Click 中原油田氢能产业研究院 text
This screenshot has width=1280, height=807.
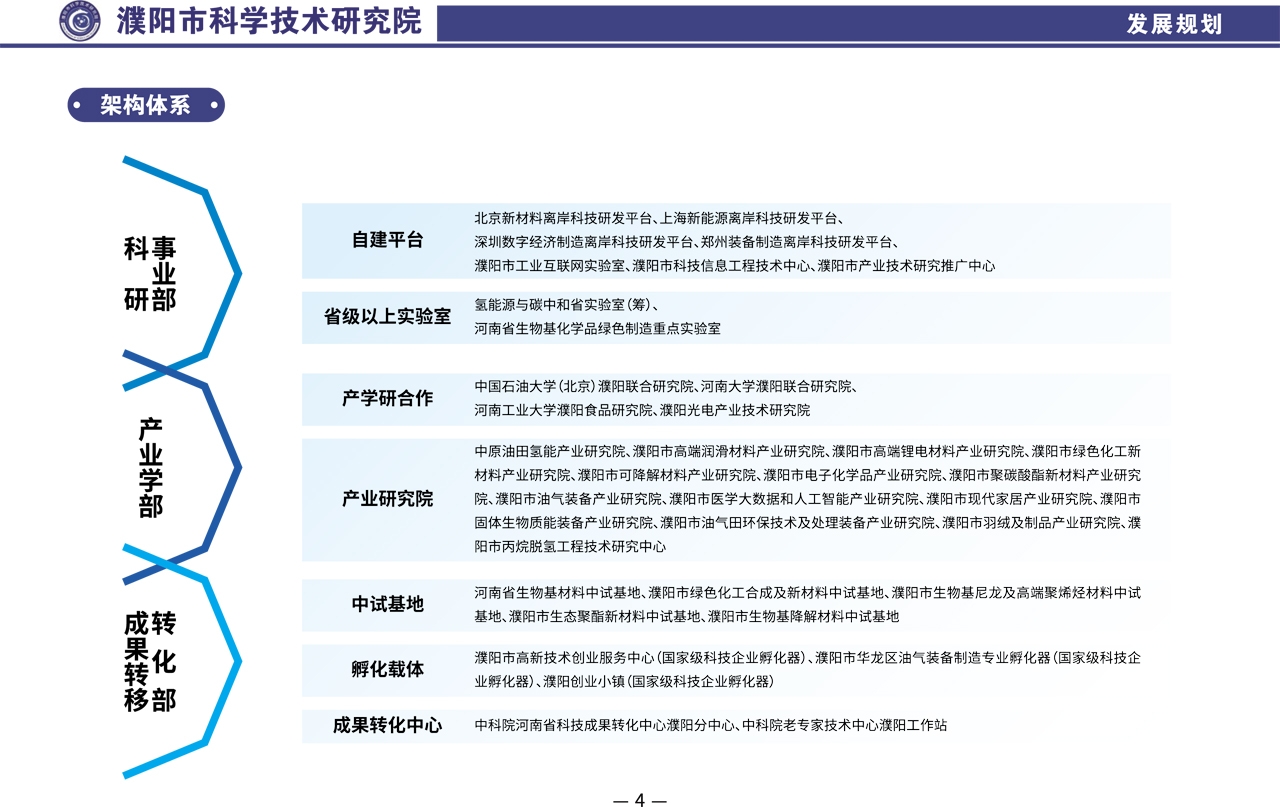[550, 451]
